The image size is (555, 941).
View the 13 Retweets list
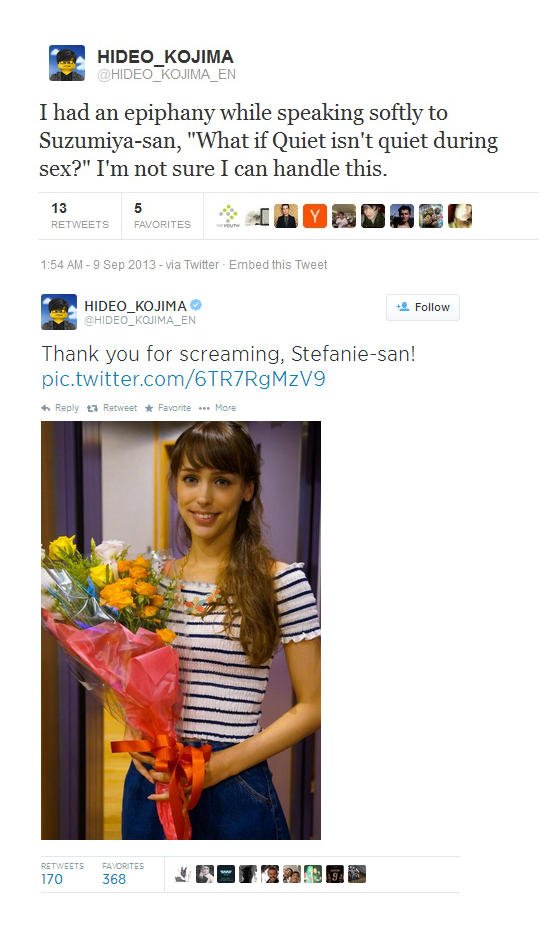pyautogui.click(x=80, y=216)
